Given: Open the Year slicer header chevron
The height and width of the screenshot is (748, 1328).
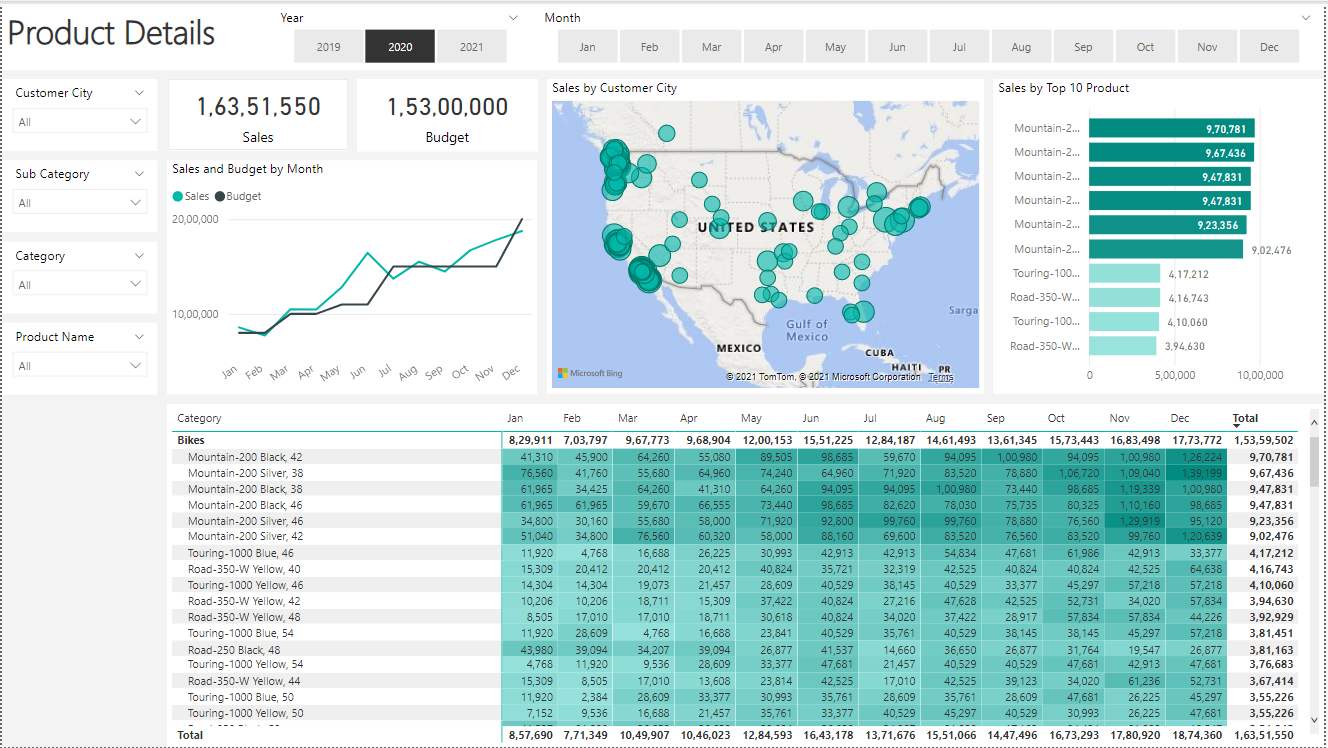Looking at the screenshot, I should coord(514,18).
